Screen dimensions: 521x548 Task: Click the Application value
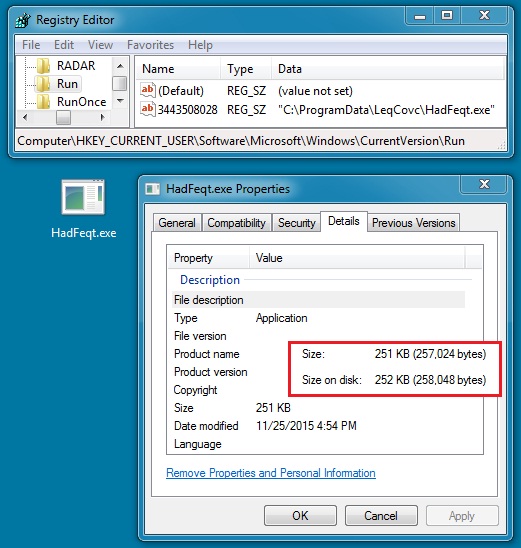[x=282, y=318]
